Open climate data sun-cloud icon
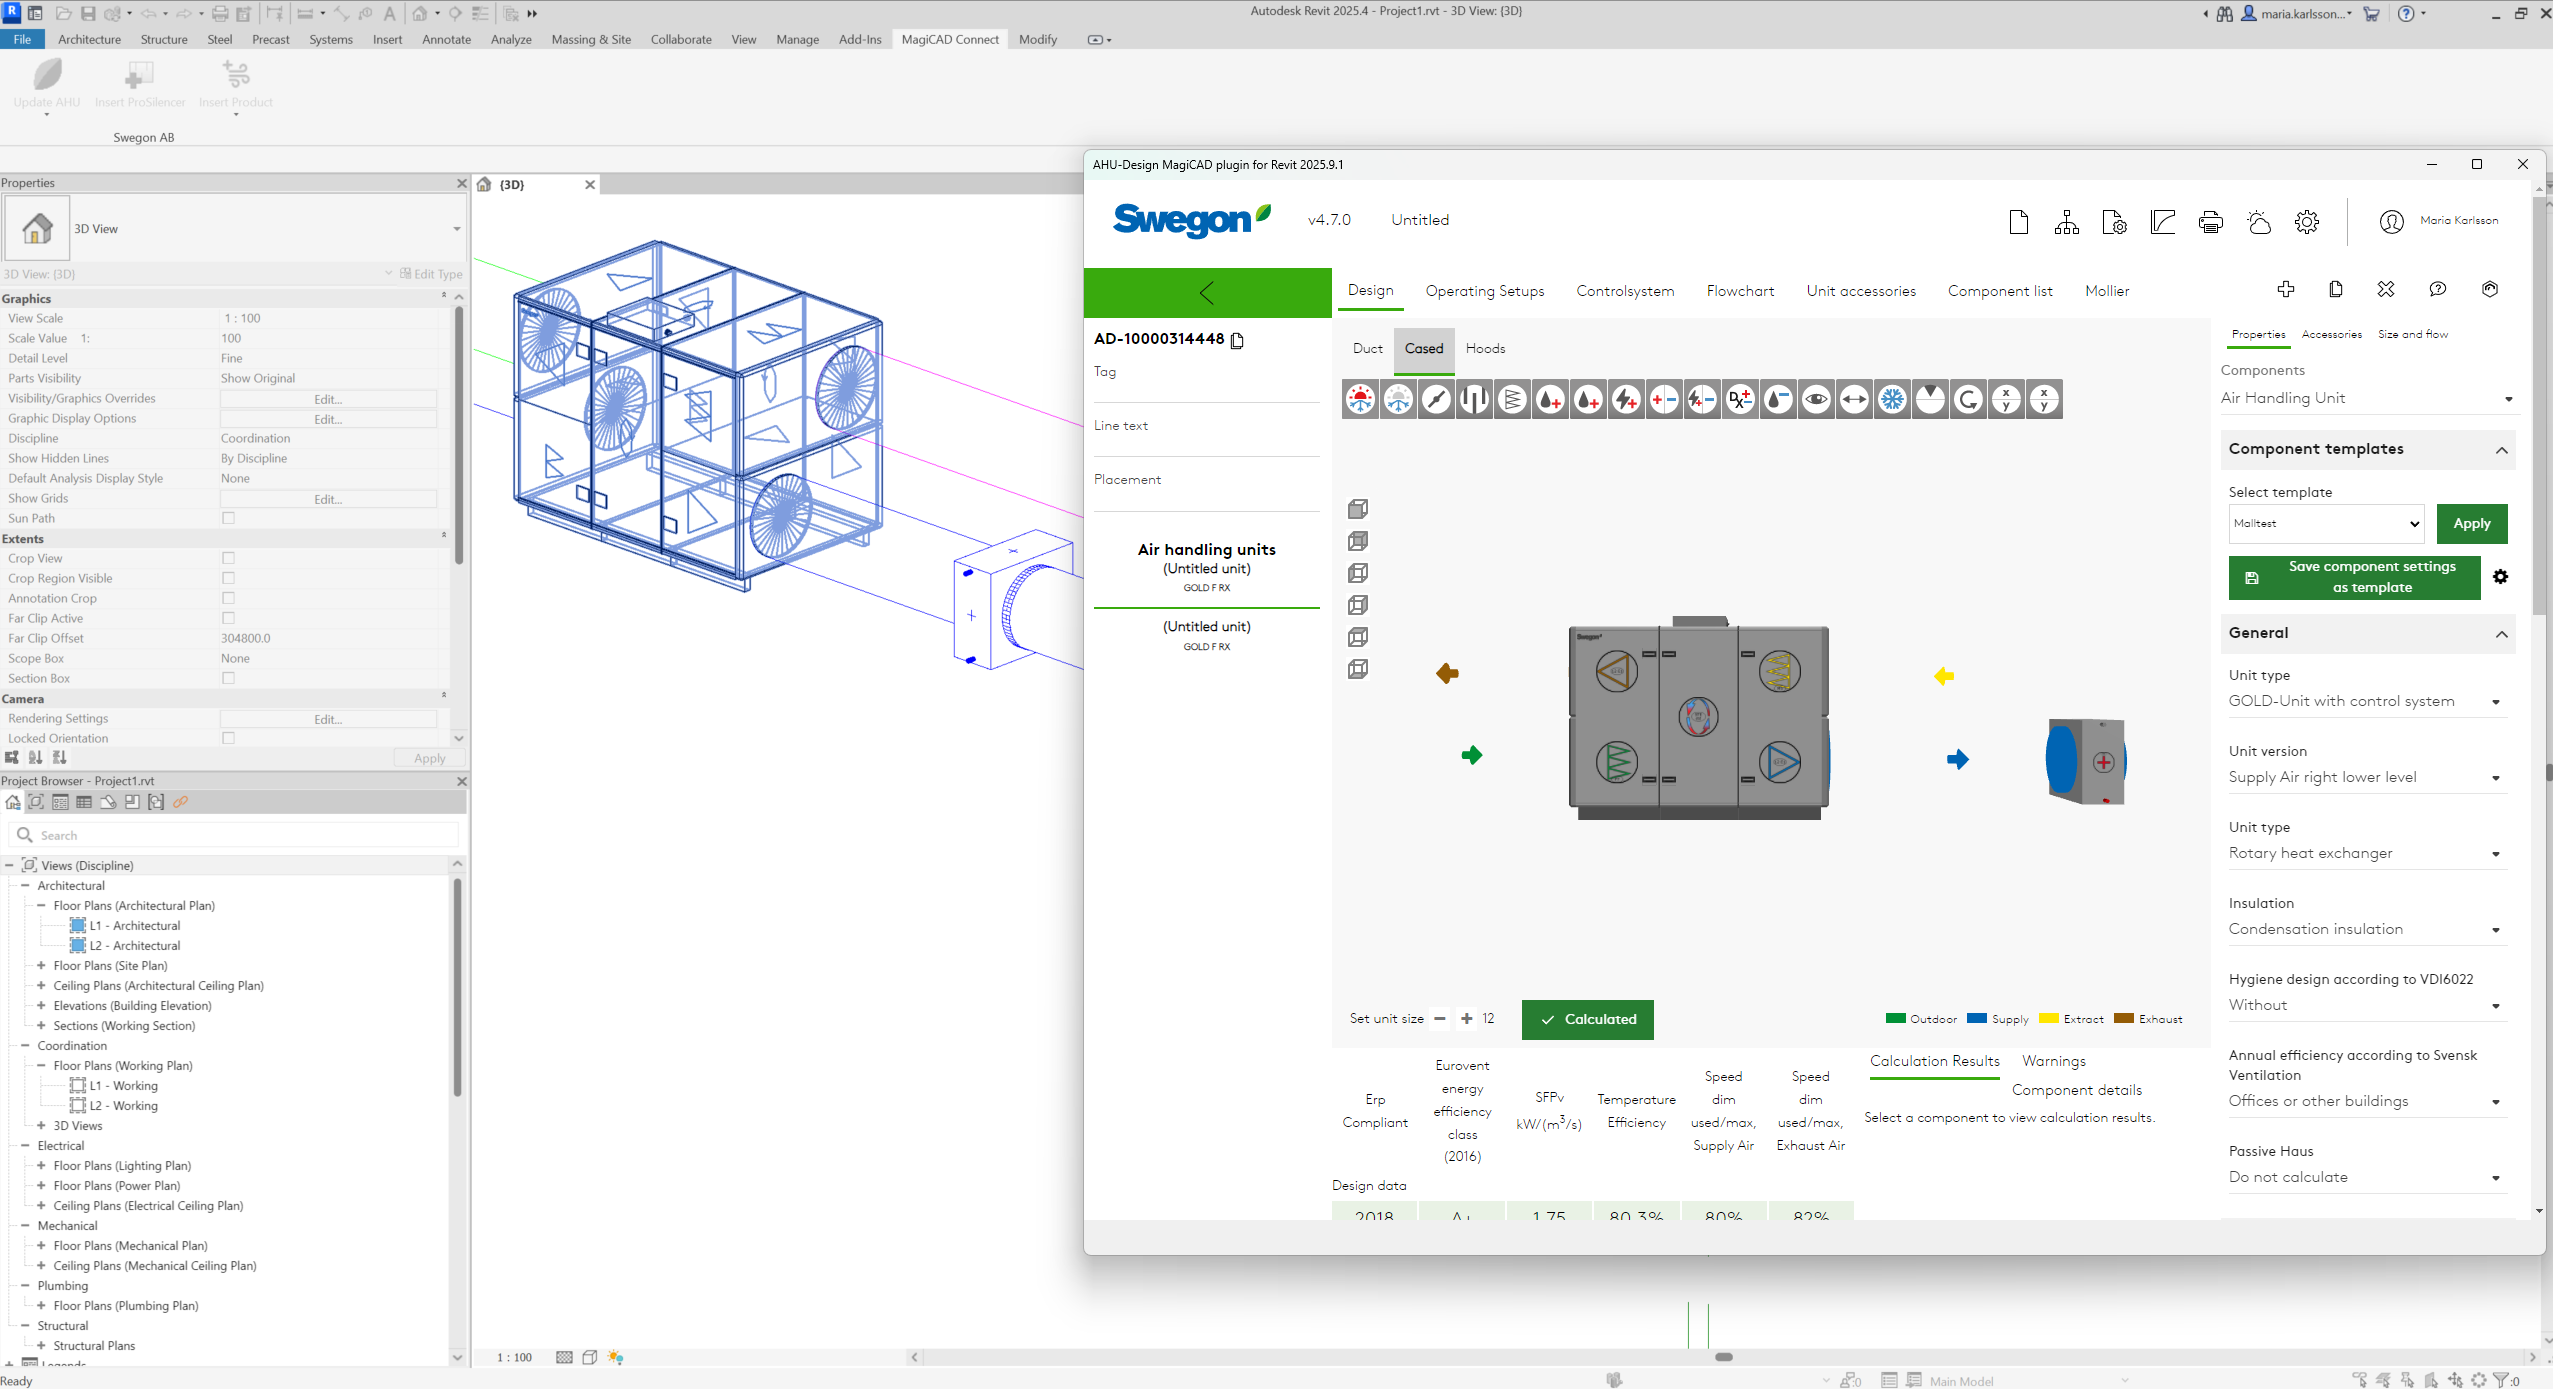2553x1389 pixels. 2259,222
